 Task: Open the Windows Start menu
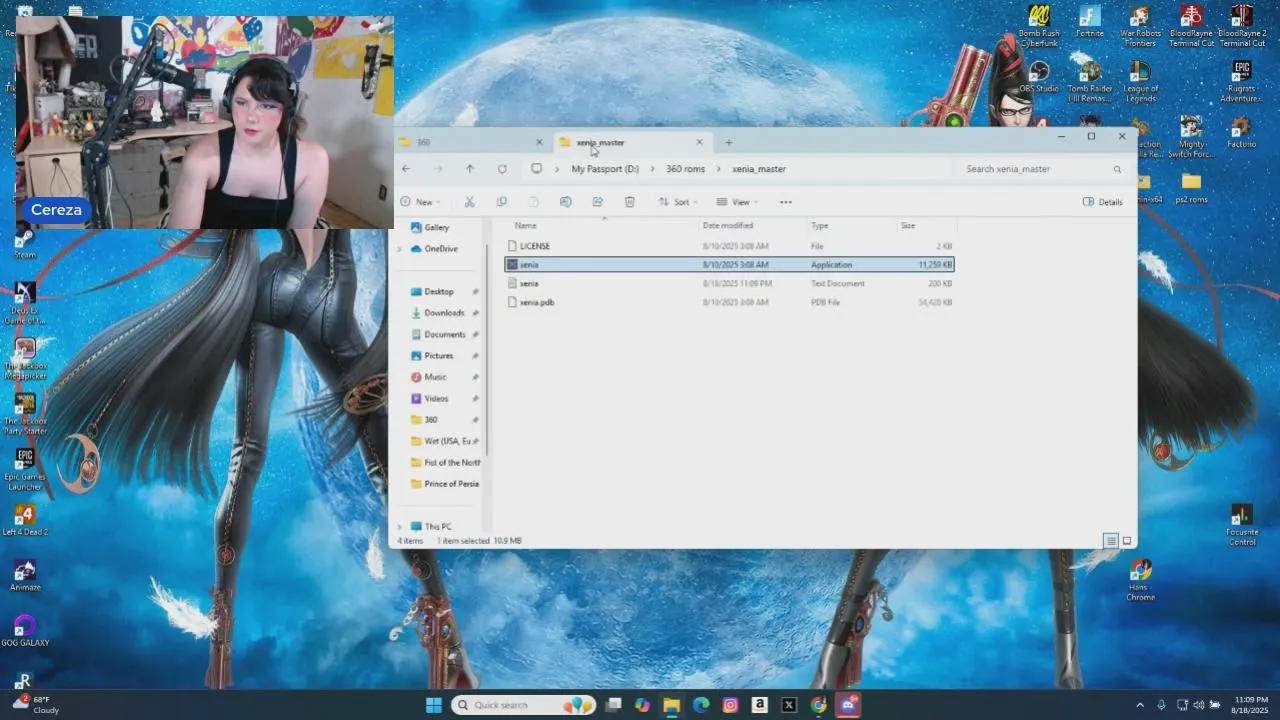pos(434,705)
